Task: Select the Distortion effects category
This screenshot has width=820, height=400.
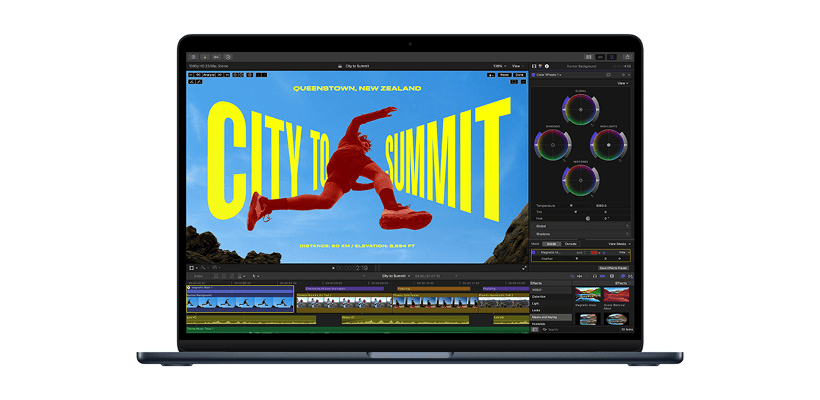Action: pyautogui.click(x=540, y=297)
